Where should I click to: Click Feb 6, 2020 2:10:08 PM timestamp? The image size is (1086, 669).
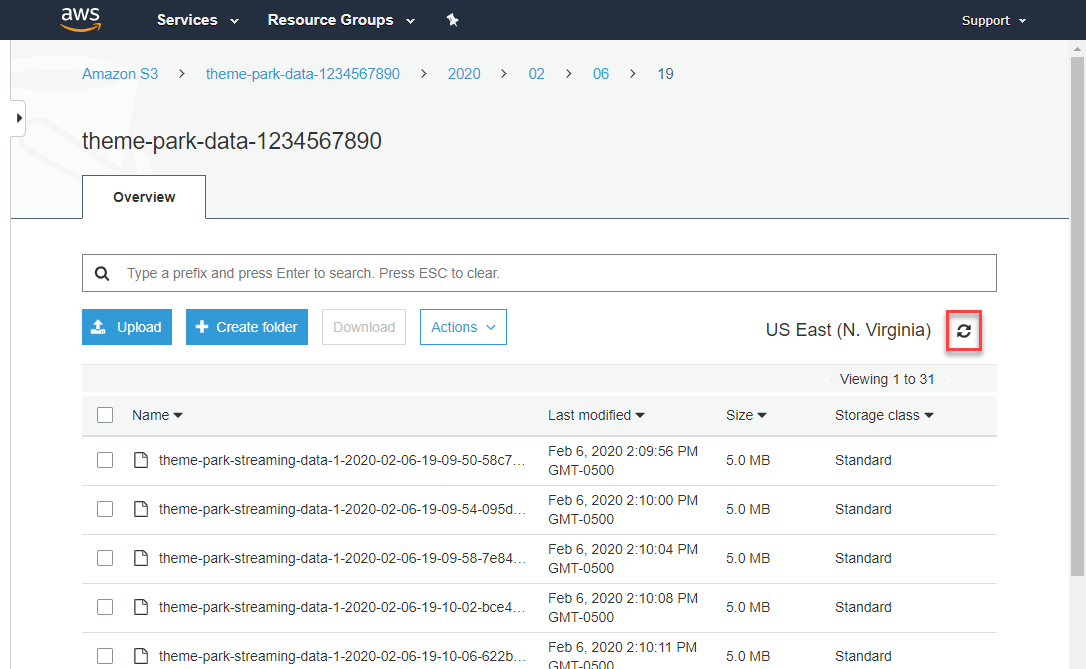[x=623, y=607]
